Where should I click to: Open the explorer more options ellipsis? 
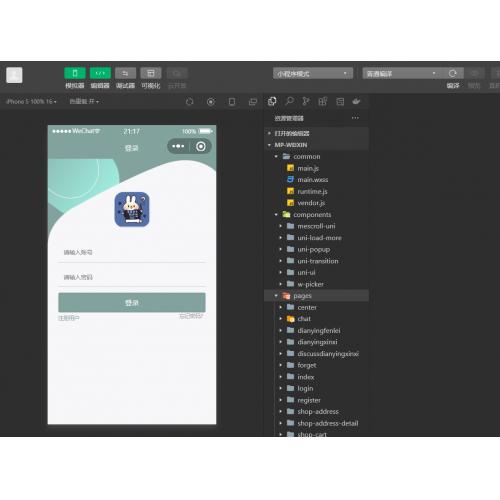click(355, 118)
